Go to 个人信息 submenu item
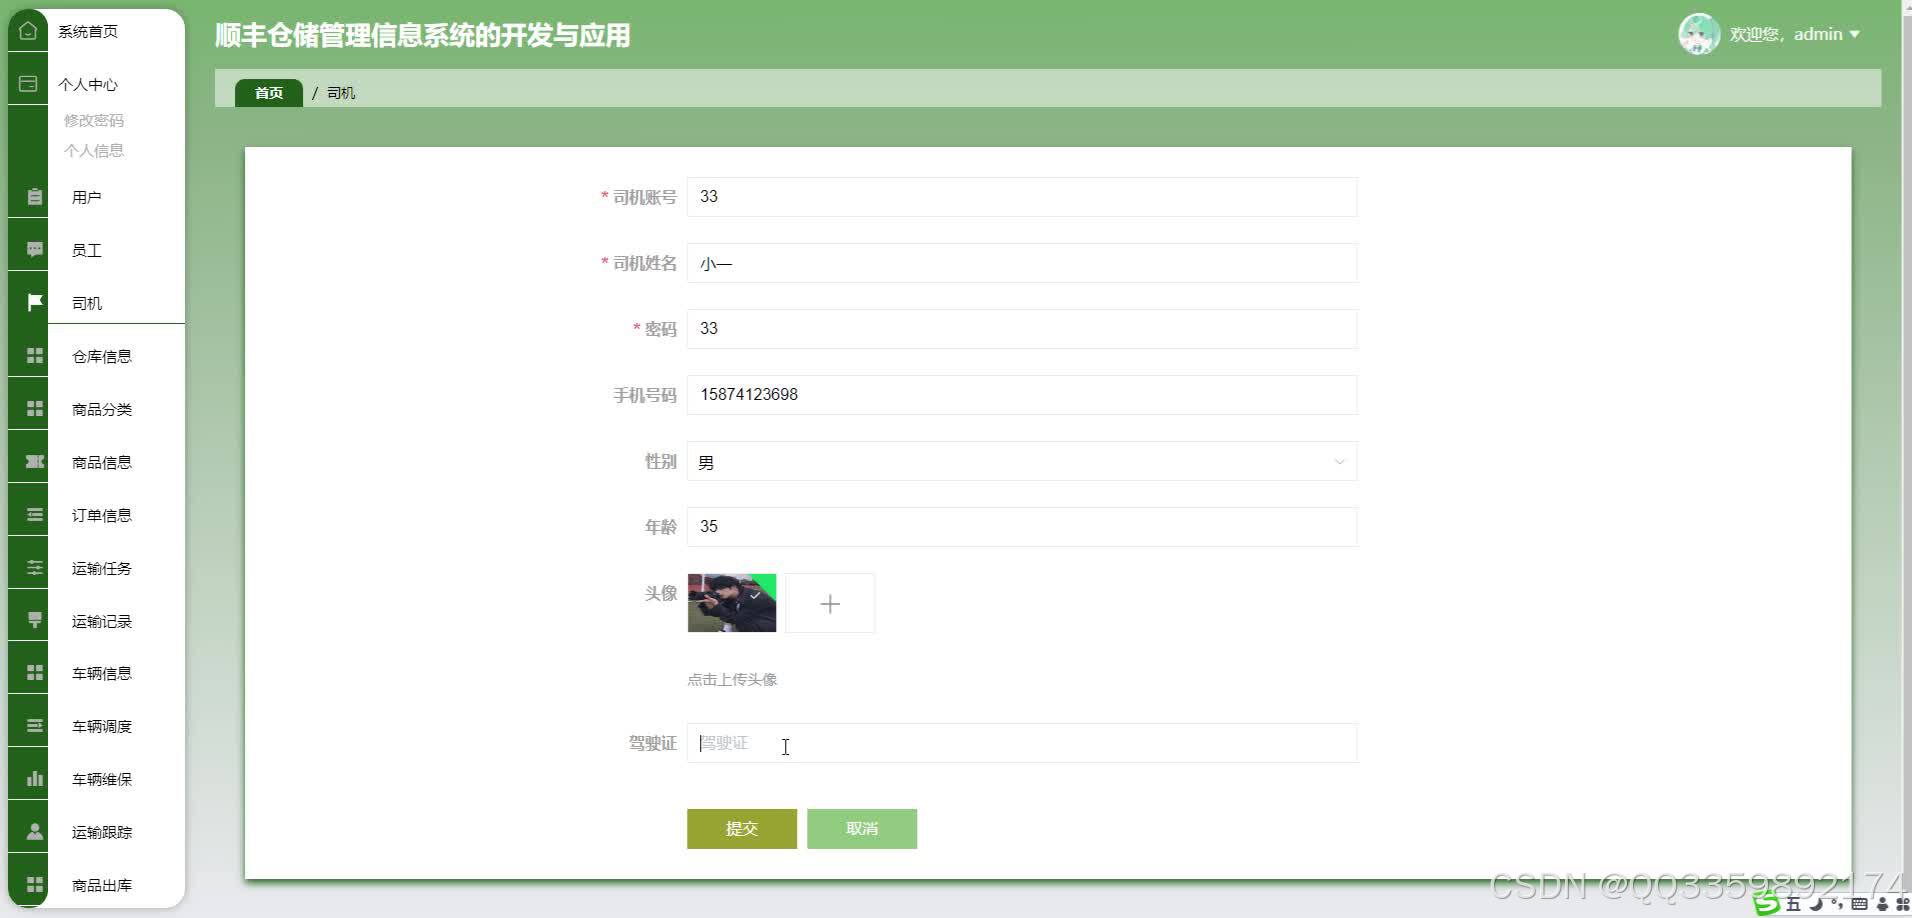1912x918 pixels. tap(94, 150)
